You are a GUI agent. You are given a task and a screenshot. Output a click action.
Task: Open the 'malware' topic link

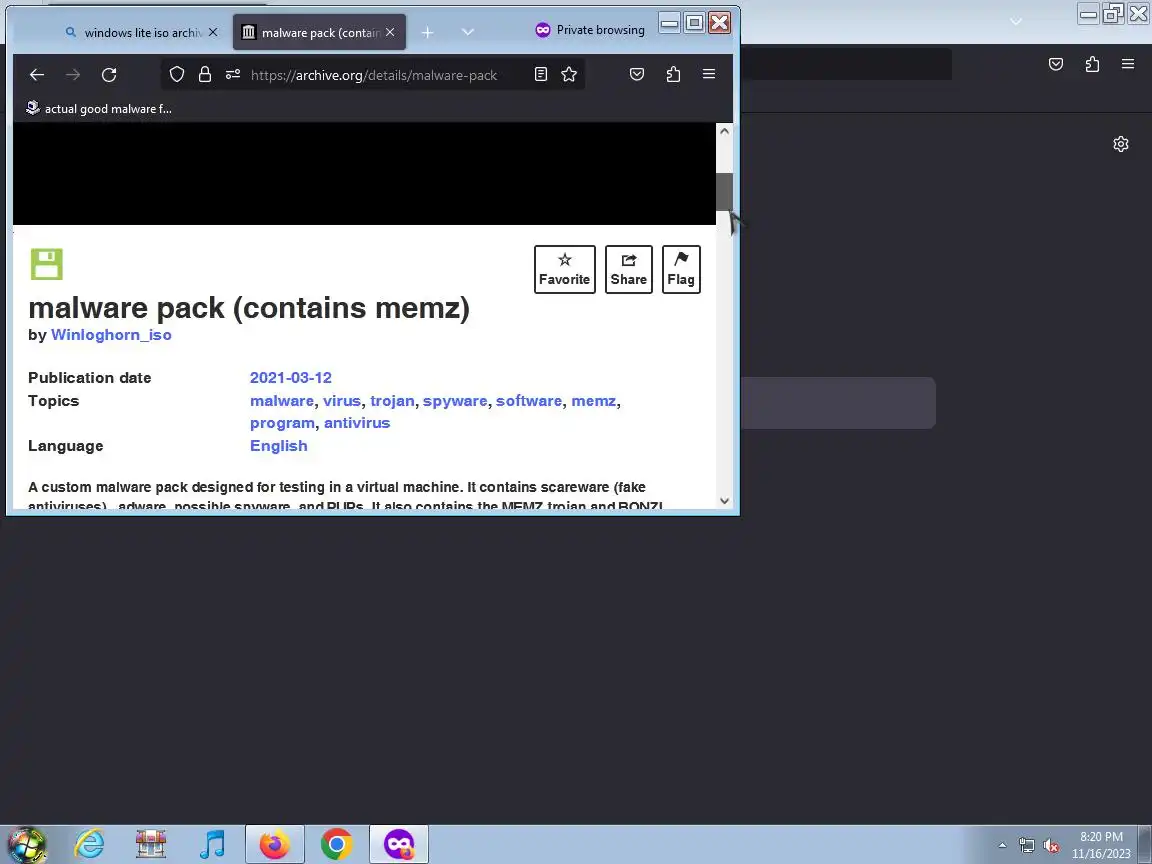pyautogui.click(x=281, y=401)
